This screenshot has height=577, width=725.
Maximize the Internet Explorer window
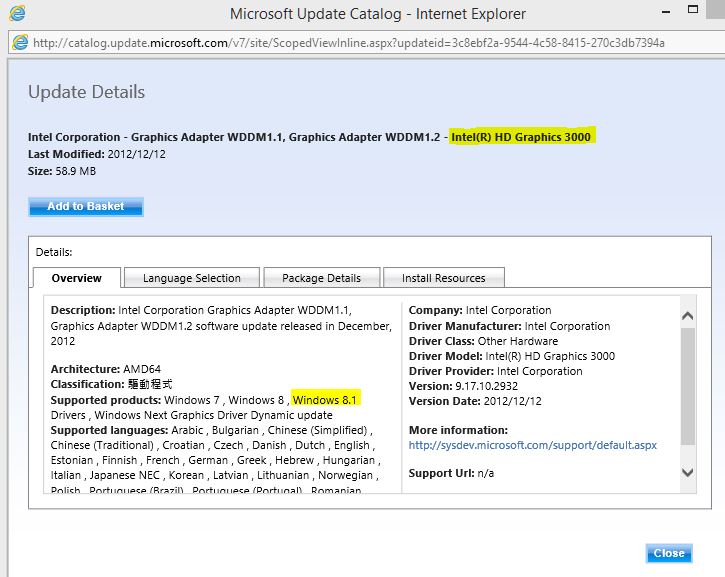(693, 9)
